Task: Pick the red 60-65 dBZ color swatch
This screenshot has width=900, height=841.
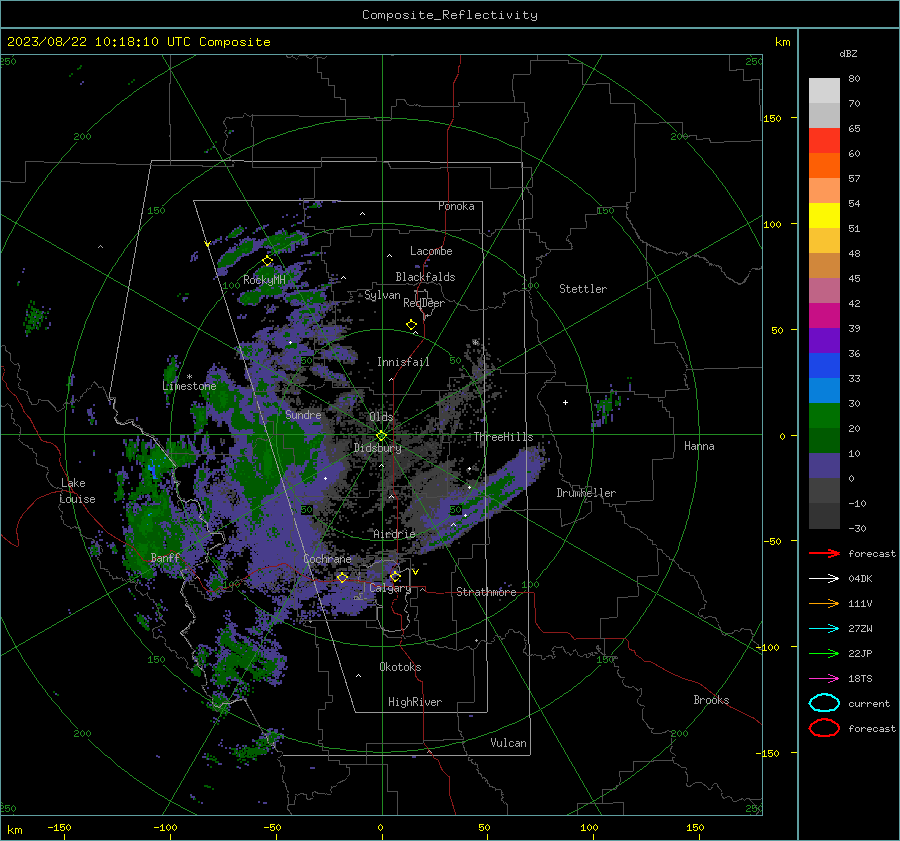Action: pos(824,141)
